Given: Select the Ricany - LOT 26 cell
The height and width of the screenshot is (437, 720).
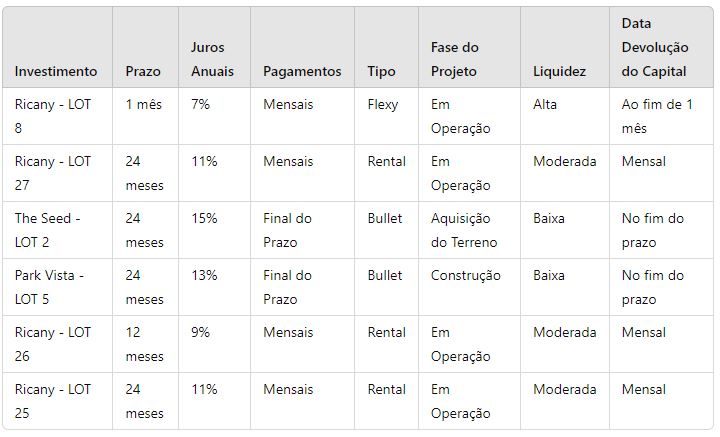Looking at the screenshot, I should (53, 344).
